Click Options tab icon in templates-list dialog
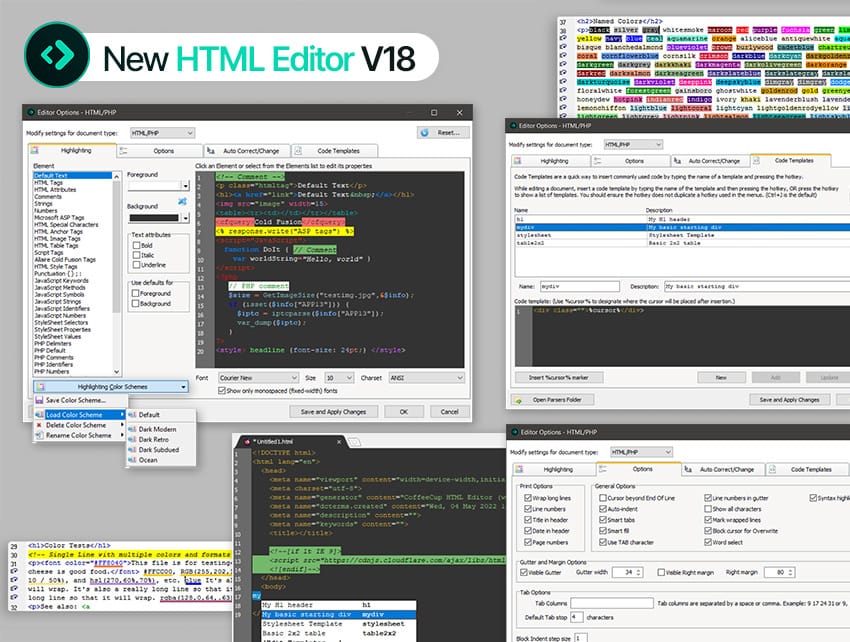850x642 pixels. [x=597, y=161]
